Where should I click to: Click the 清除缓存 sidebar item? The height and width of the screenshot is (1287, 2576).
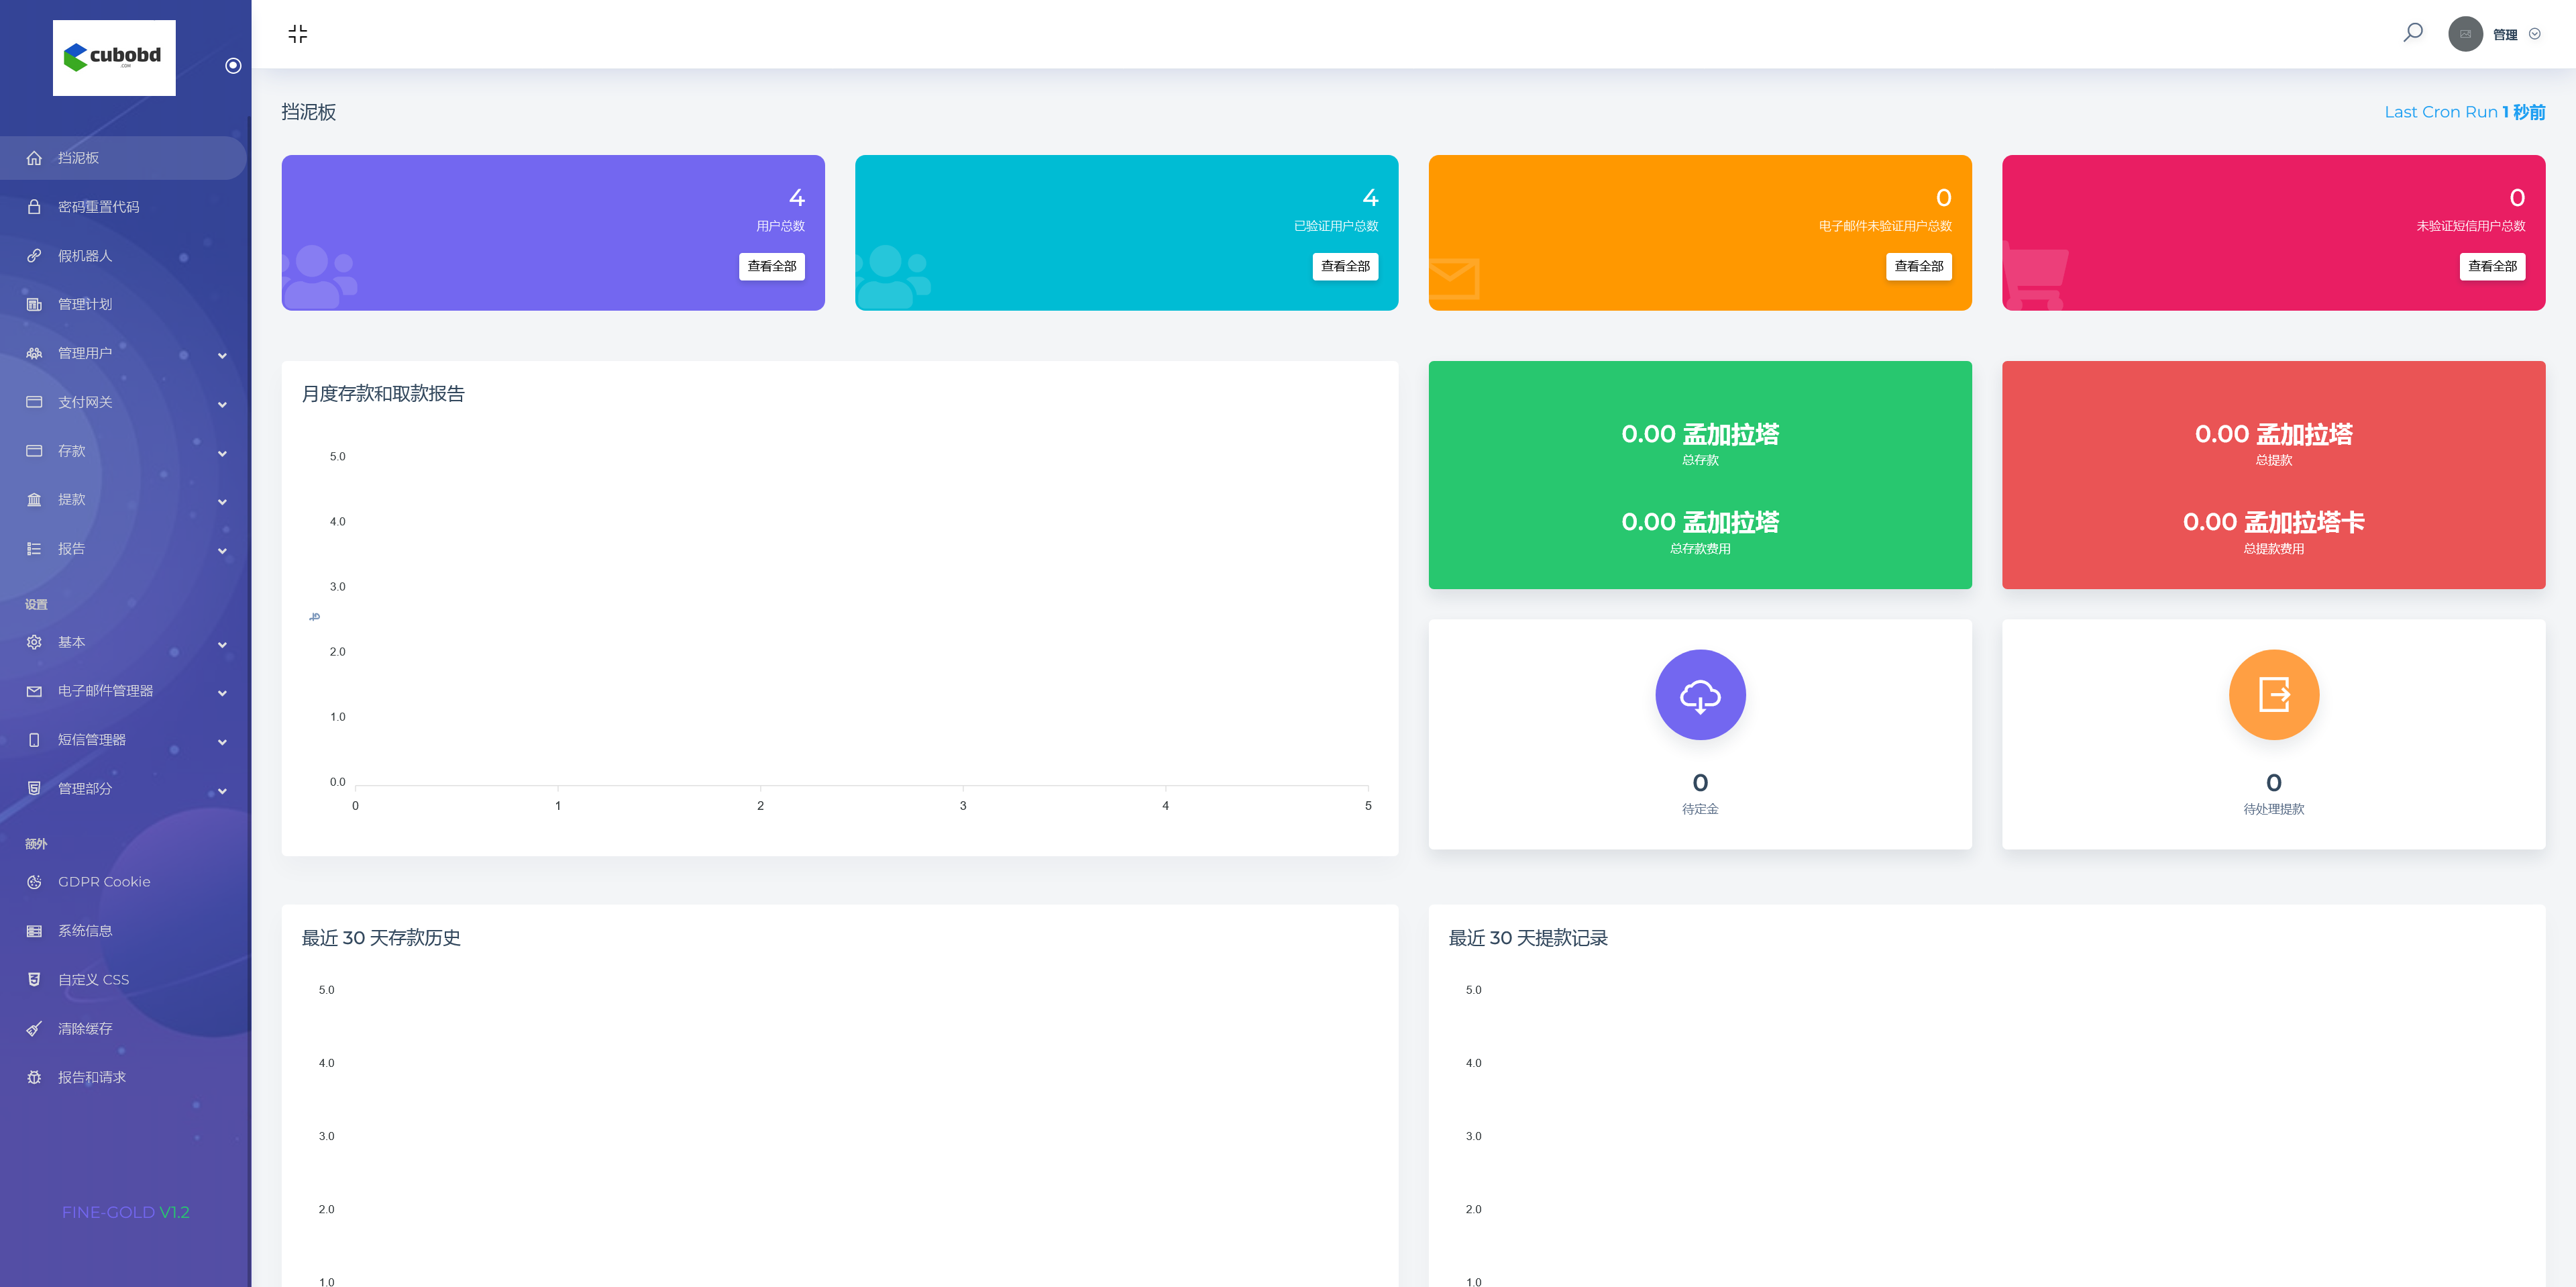point(85,1028)
